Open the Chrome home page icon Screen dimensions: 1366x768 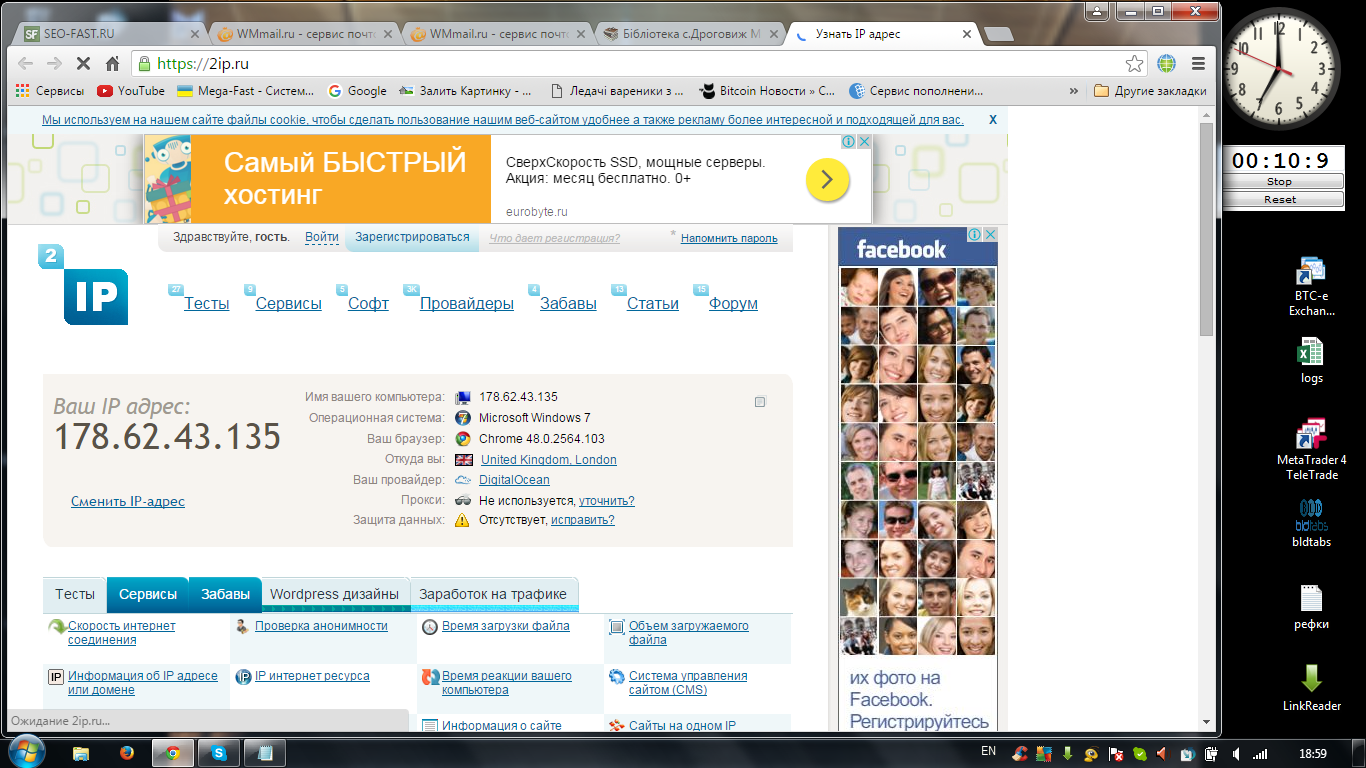[x=112, y=63]
